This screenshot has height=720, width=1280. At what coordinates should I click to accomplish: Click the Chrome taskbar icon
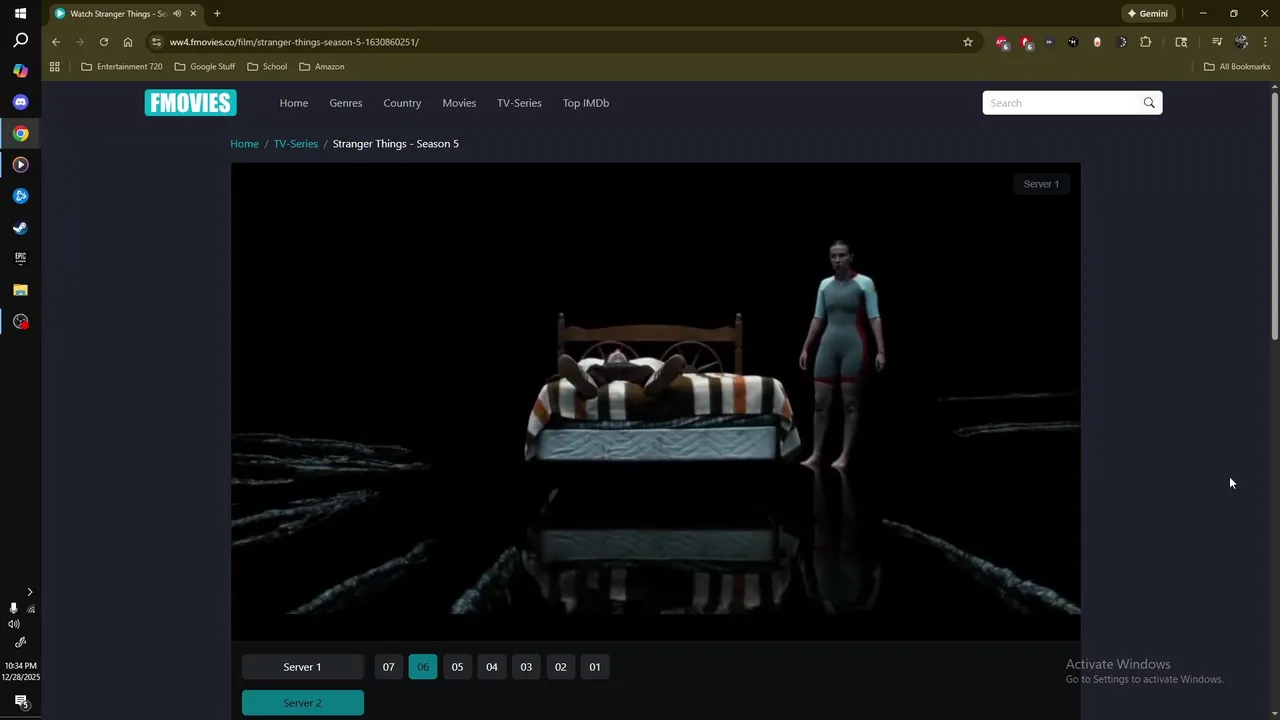click(x=20, y=133)
